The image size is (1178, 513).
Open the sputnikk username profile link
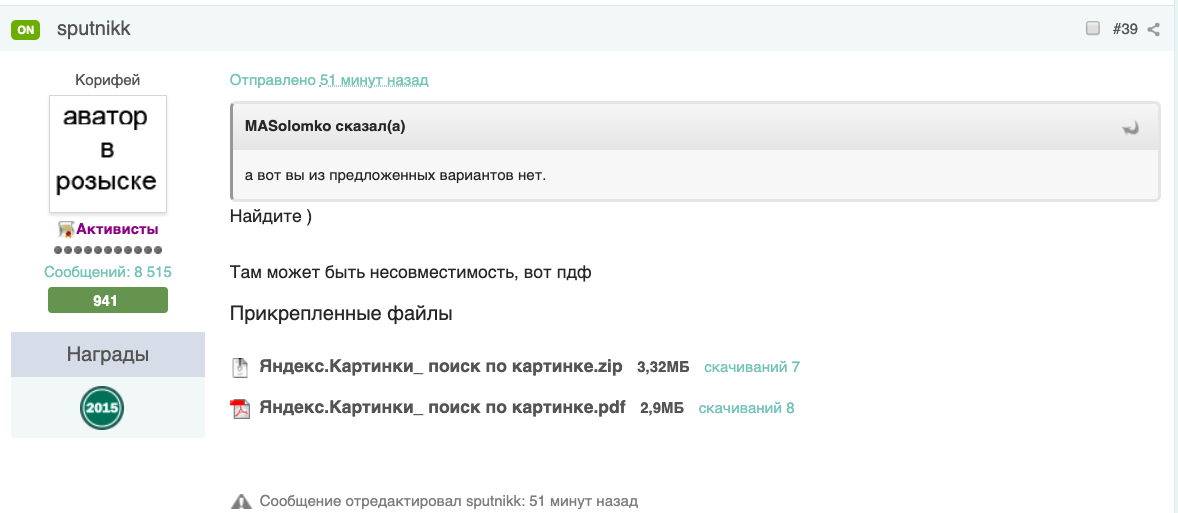pos(94,29)
